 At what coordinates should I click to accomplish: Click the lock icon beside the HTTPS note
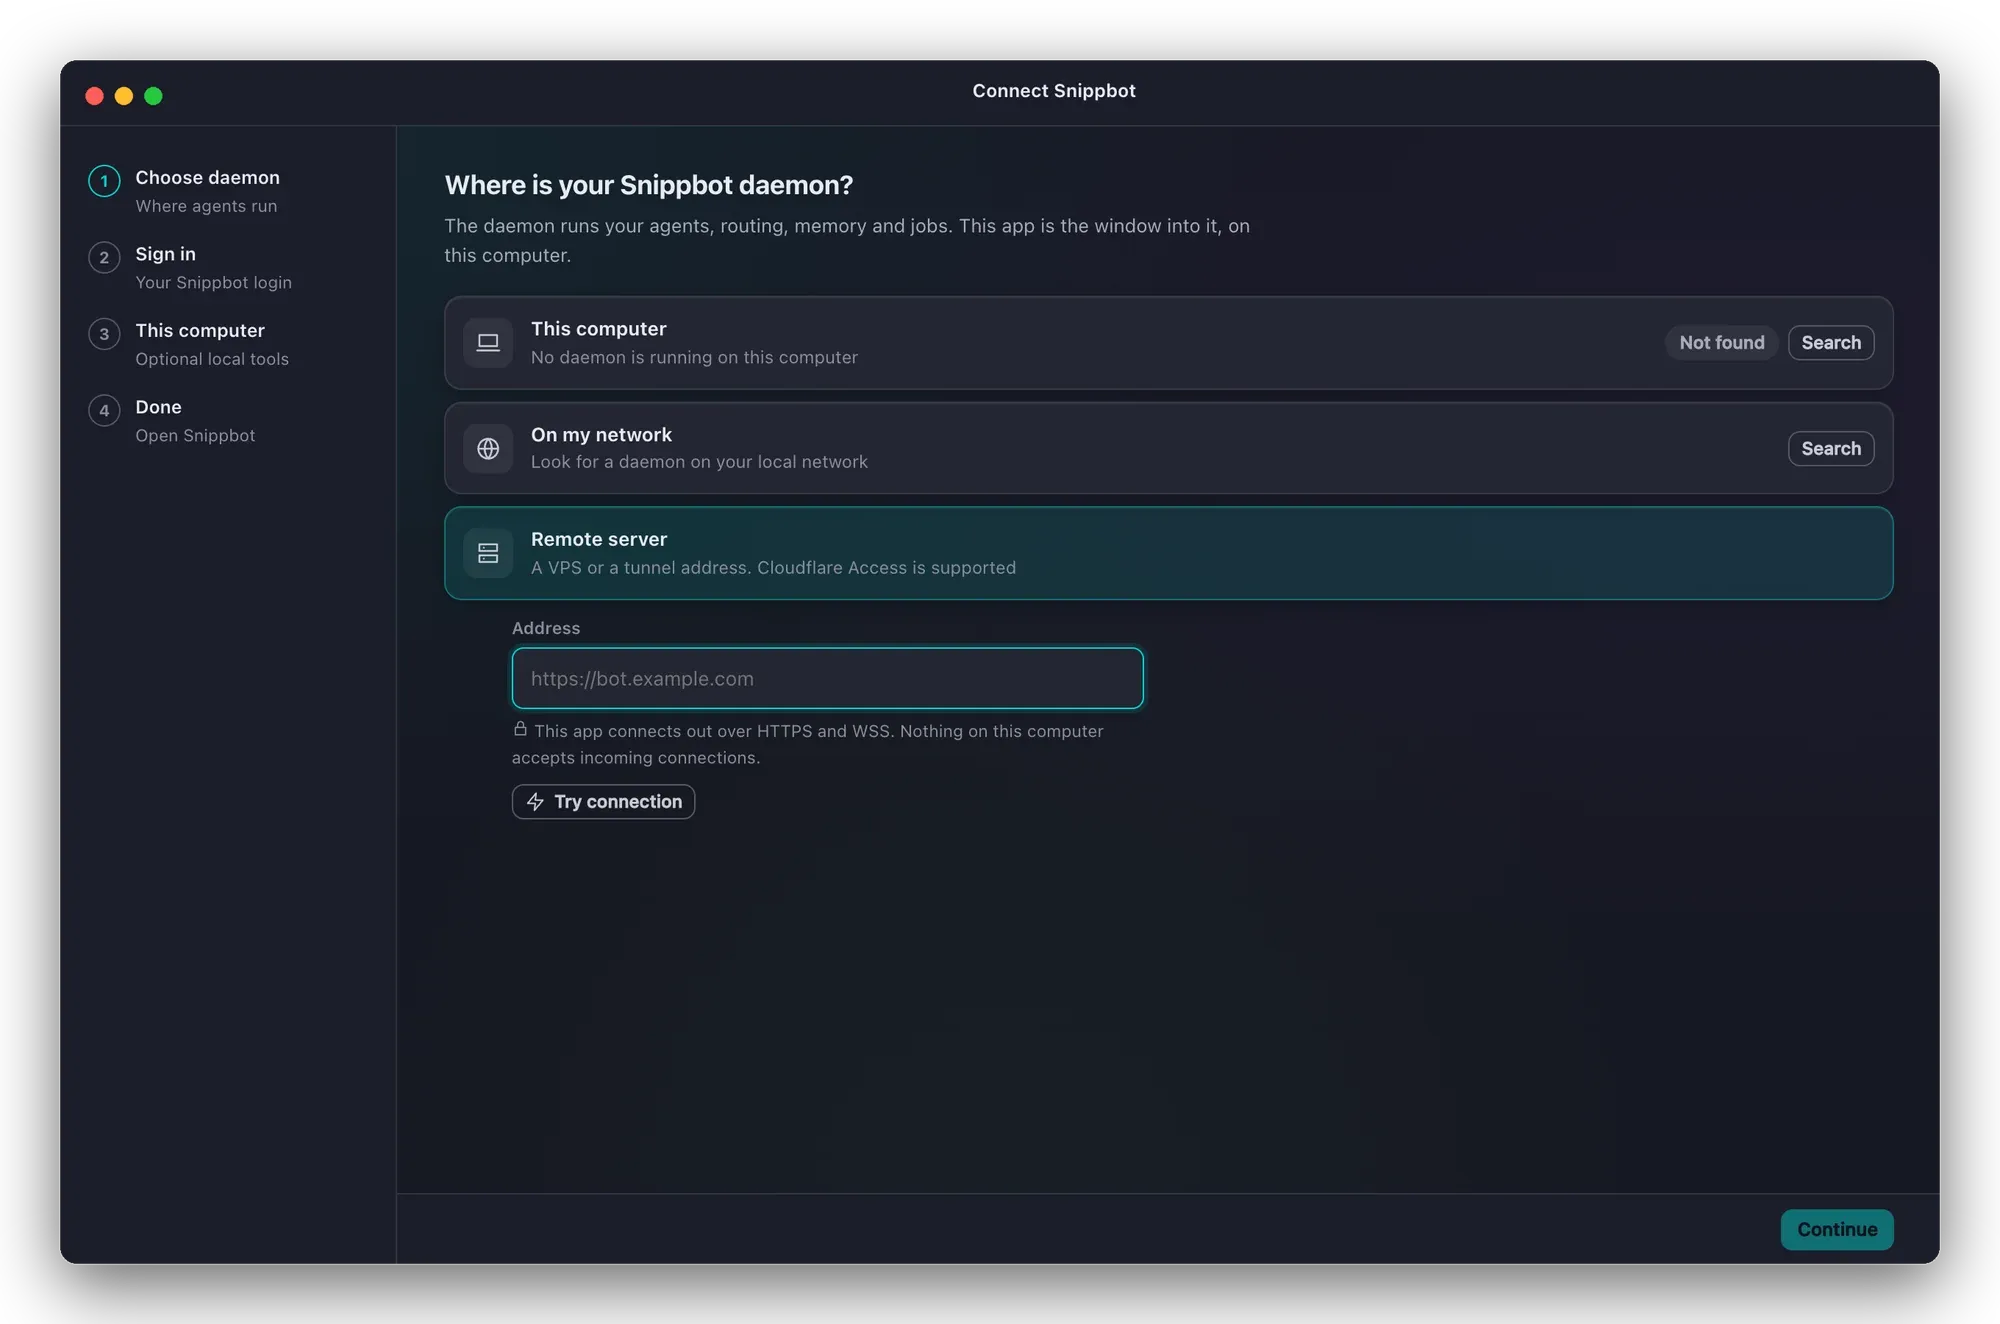pos(520,729)
